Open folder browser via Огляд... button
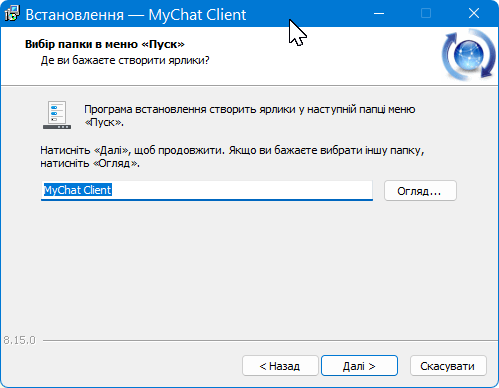This screenshot has width=499, height=388. point(420,191)
